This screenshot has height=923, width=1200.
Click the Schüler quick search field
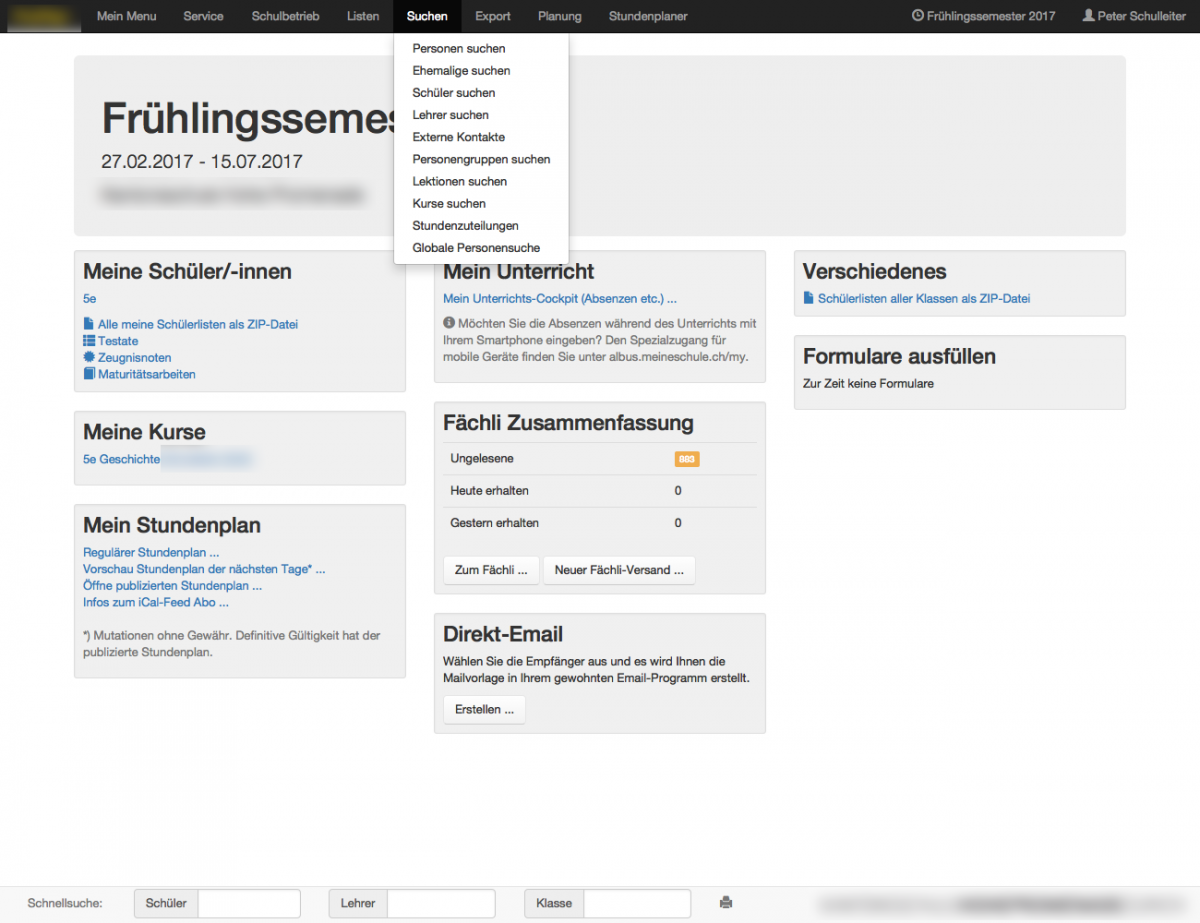(x=249, y=903)
